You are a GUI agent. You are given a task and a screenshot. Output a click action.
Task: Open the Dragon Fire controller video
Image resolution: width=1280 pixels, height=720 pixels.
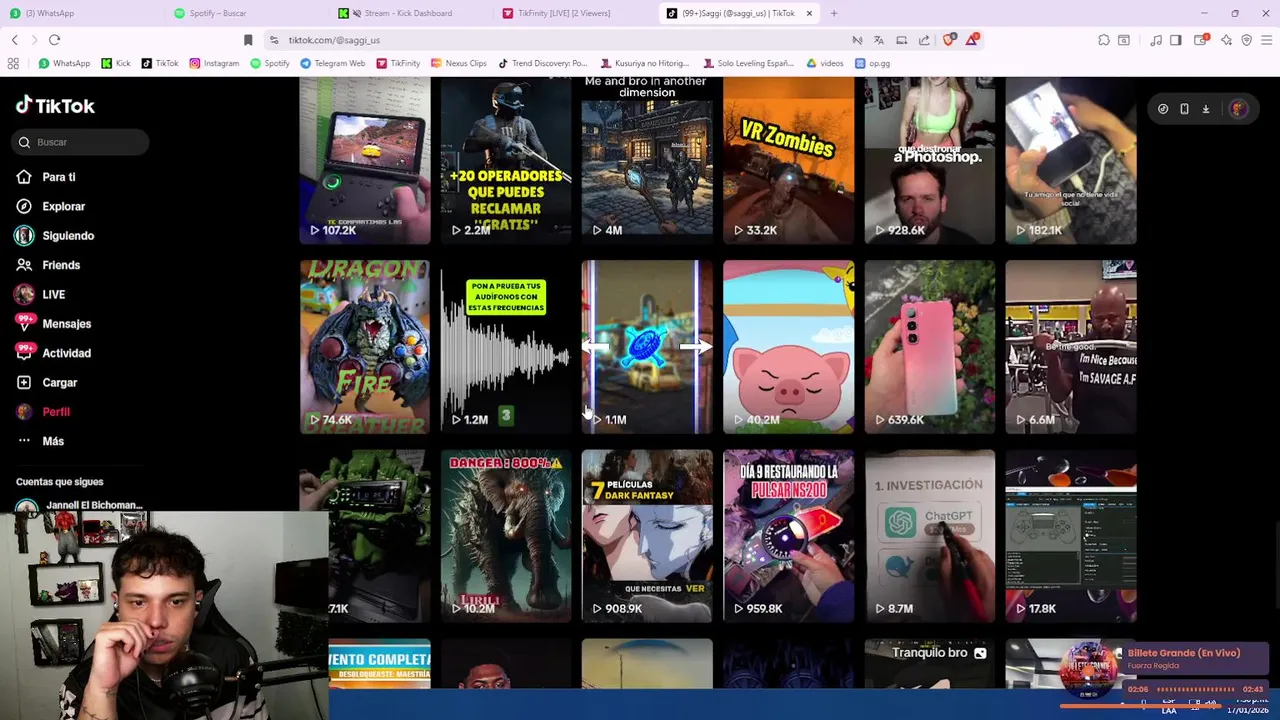pyautogui.click(x=365, y=347)
